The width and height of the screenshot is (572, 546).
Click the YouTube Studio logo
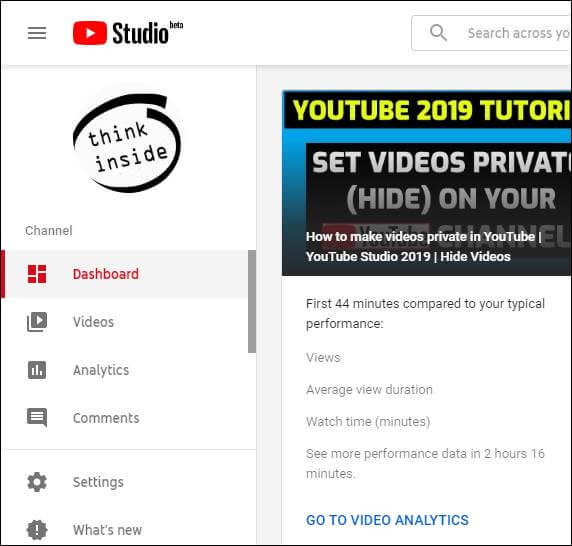[128, 33]
